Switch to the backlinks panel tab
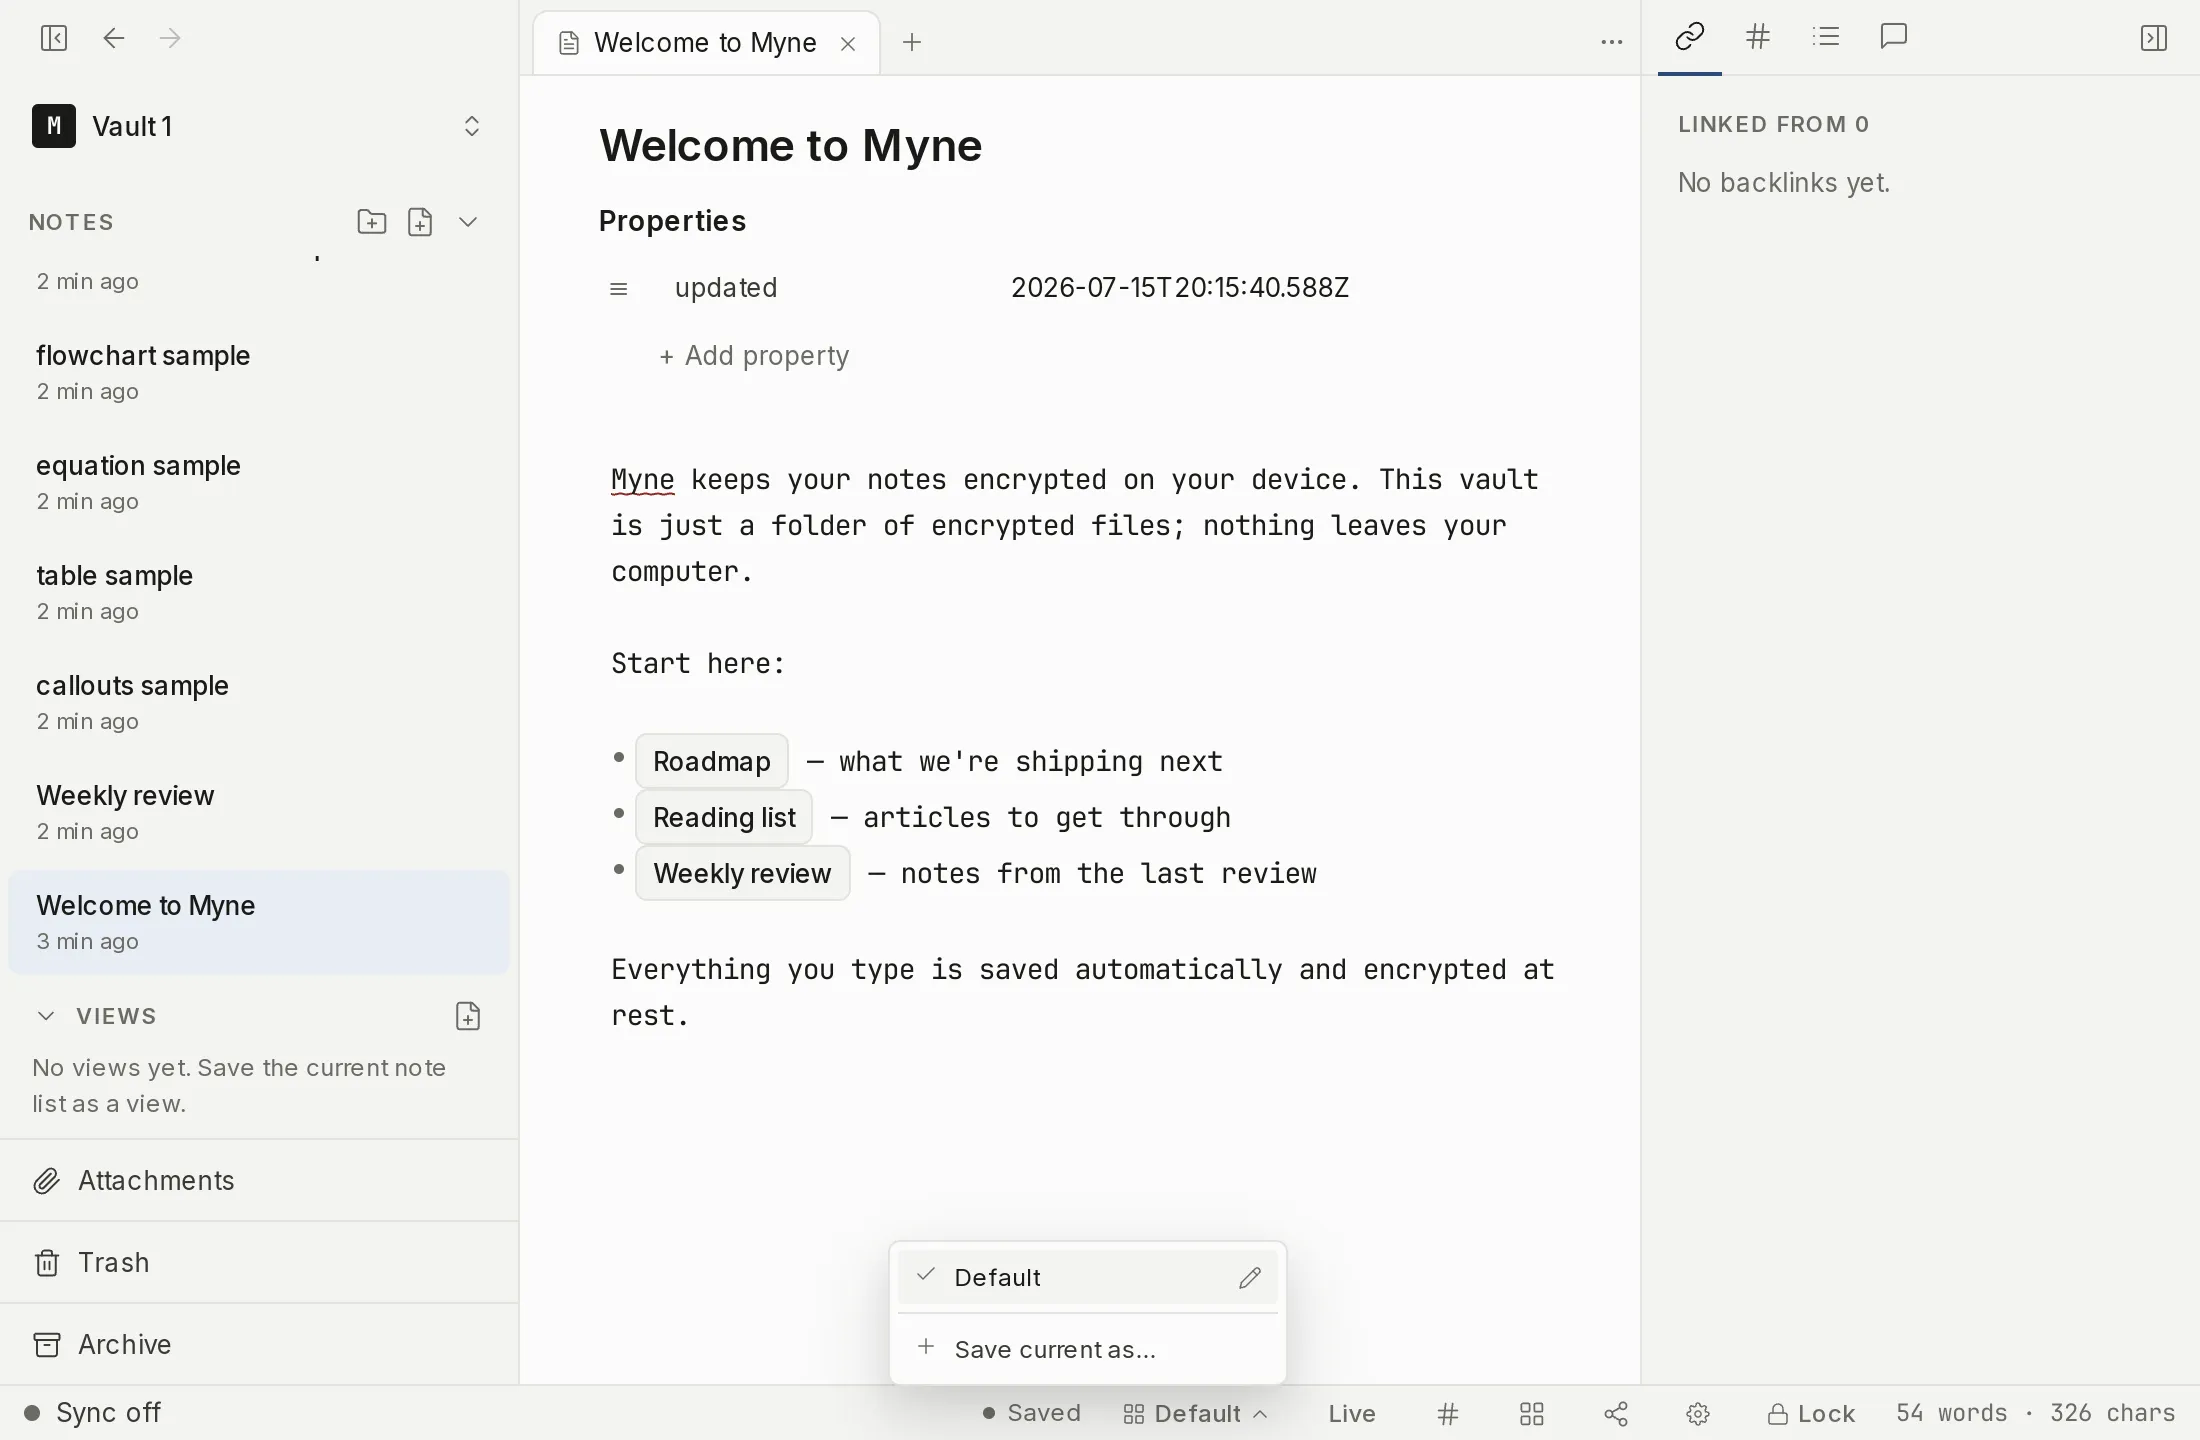The image size is (2200, 1440). (x=1690, y=37)
